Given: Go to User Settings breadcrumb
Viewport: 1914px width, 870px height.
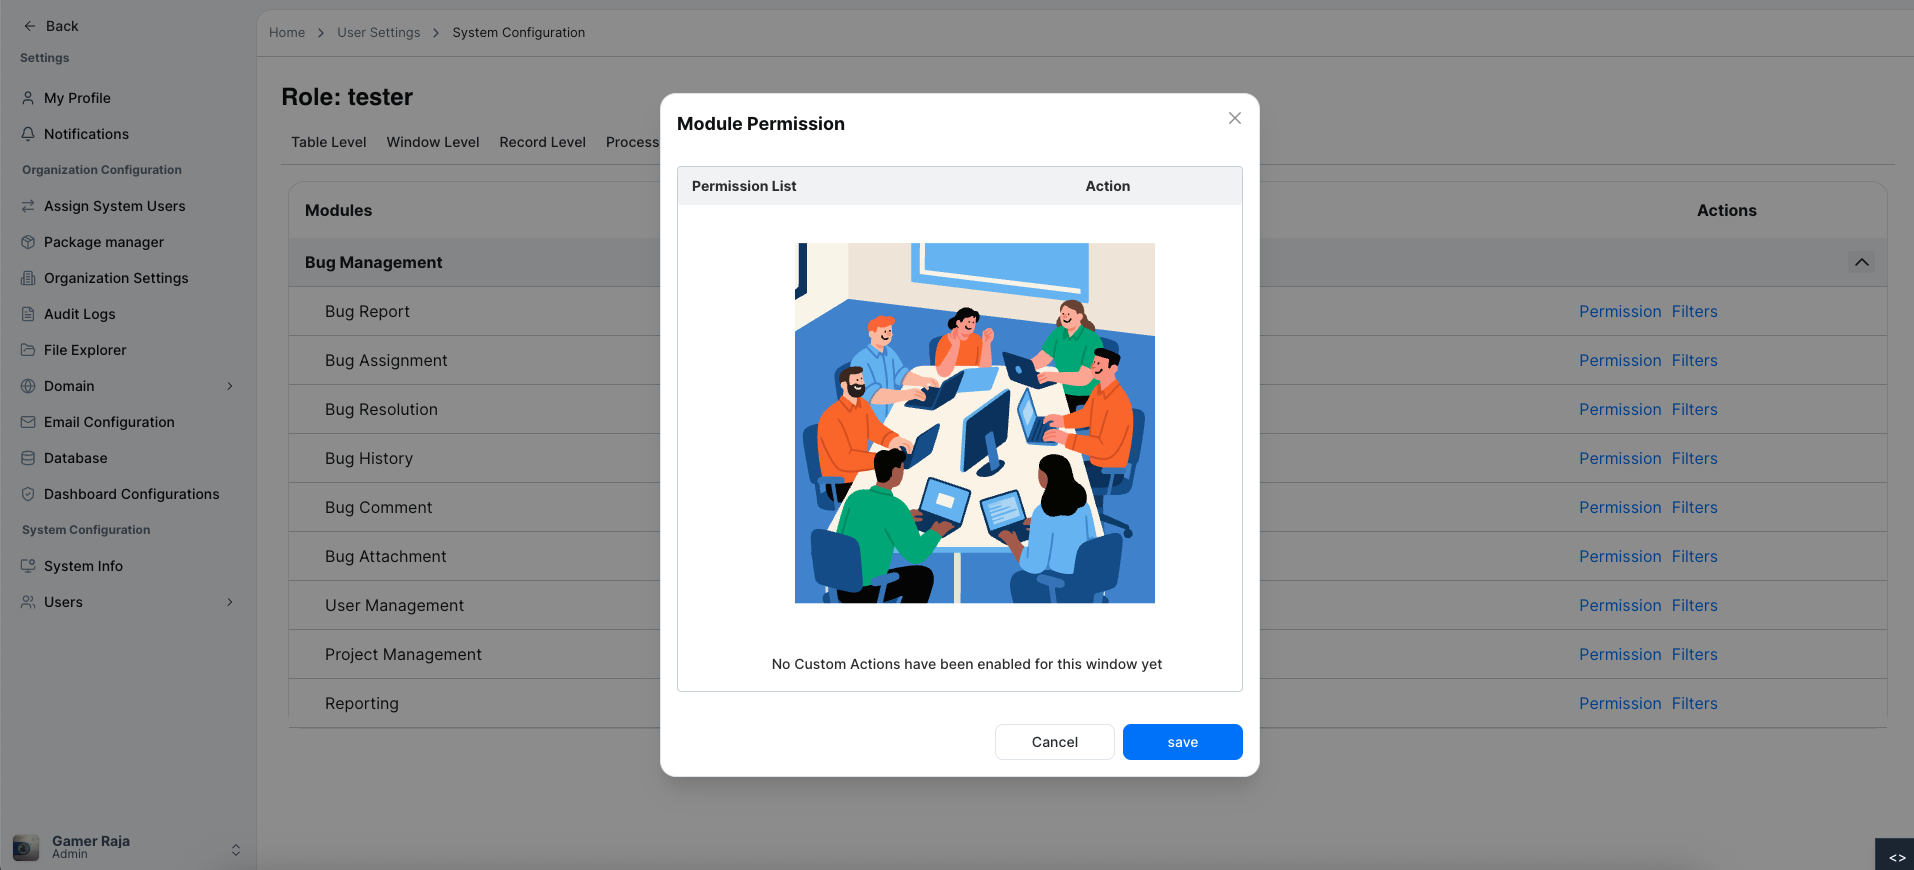Looking at the screenshot, I should click(x=379, y=33).
